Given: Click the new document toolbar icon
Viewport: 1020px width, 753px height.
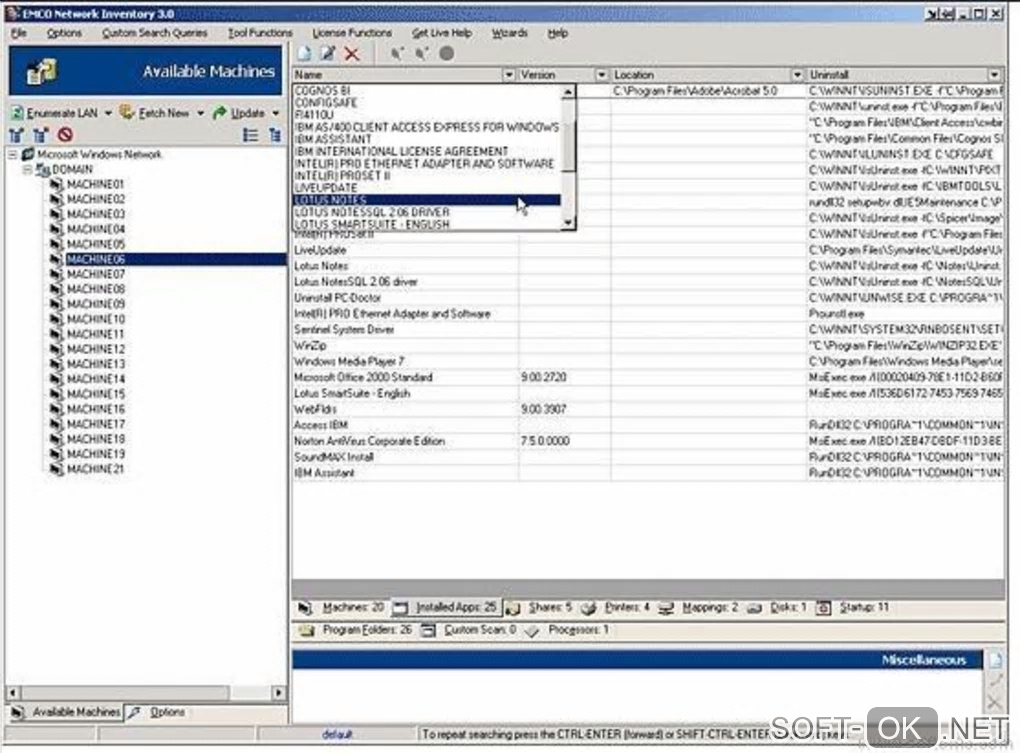Looking at the screenshot, I should coord(304,54).
